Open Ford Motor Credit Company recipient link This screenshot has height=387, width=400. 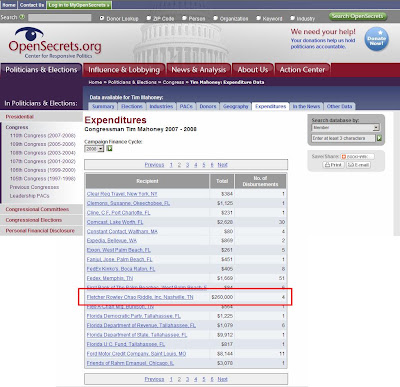tap(136, 354)
